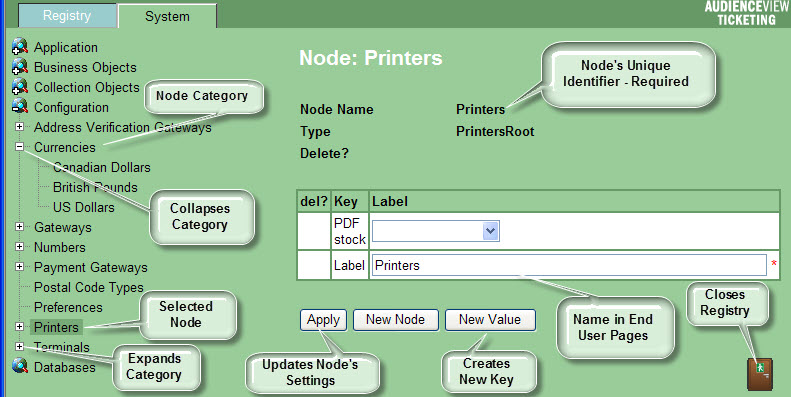Select the Terminals node label
791x397 pixels.
coord(62,347)
